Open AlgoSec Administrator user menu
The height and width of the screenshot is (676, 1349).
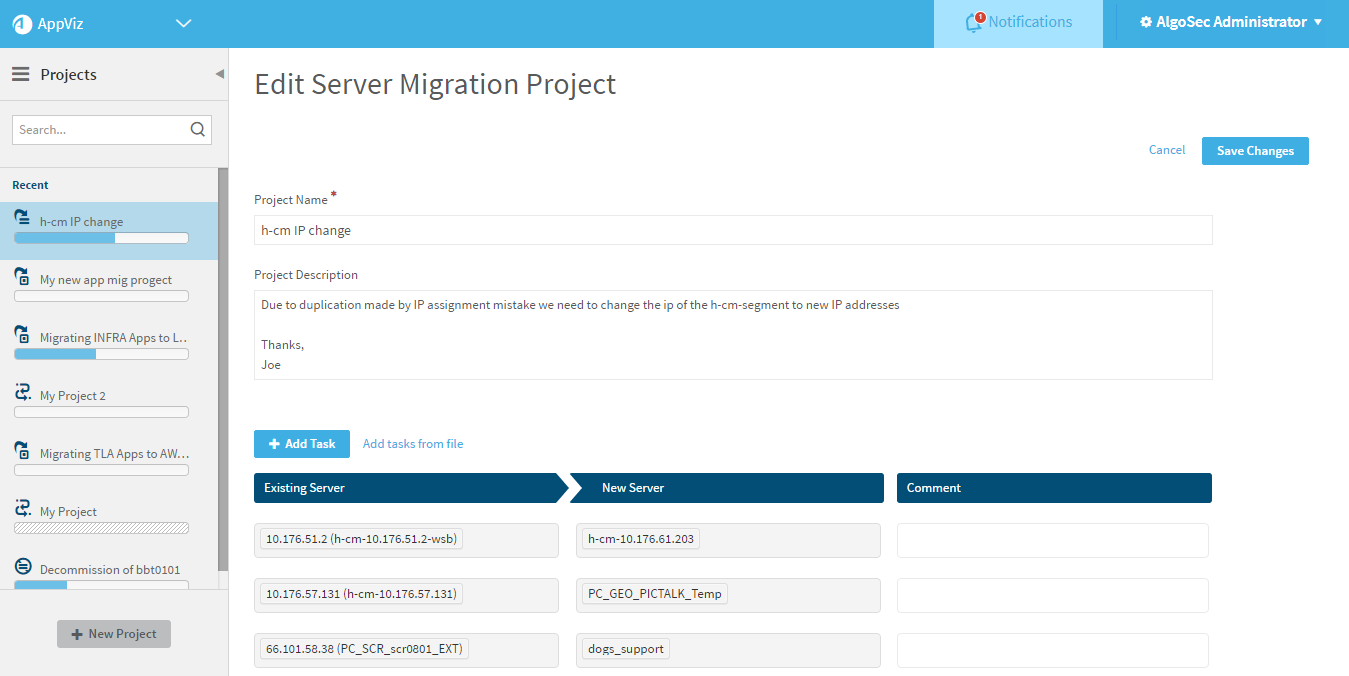(1231, 22)
